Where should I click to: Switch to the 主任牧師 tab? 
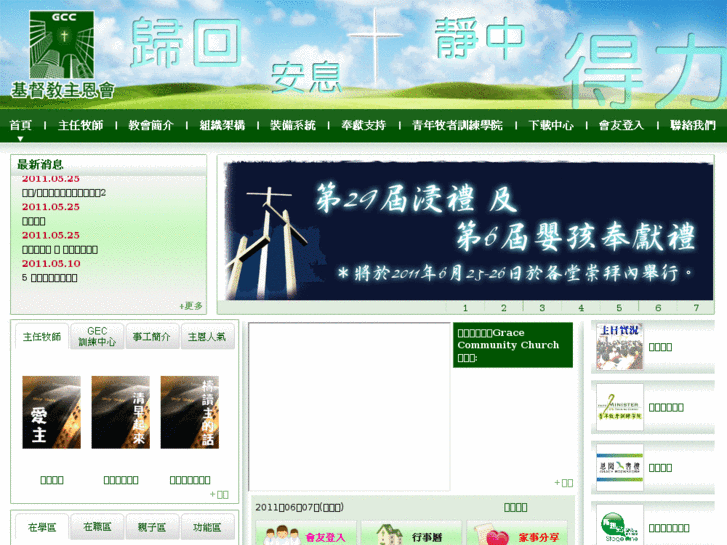(42, 336)
